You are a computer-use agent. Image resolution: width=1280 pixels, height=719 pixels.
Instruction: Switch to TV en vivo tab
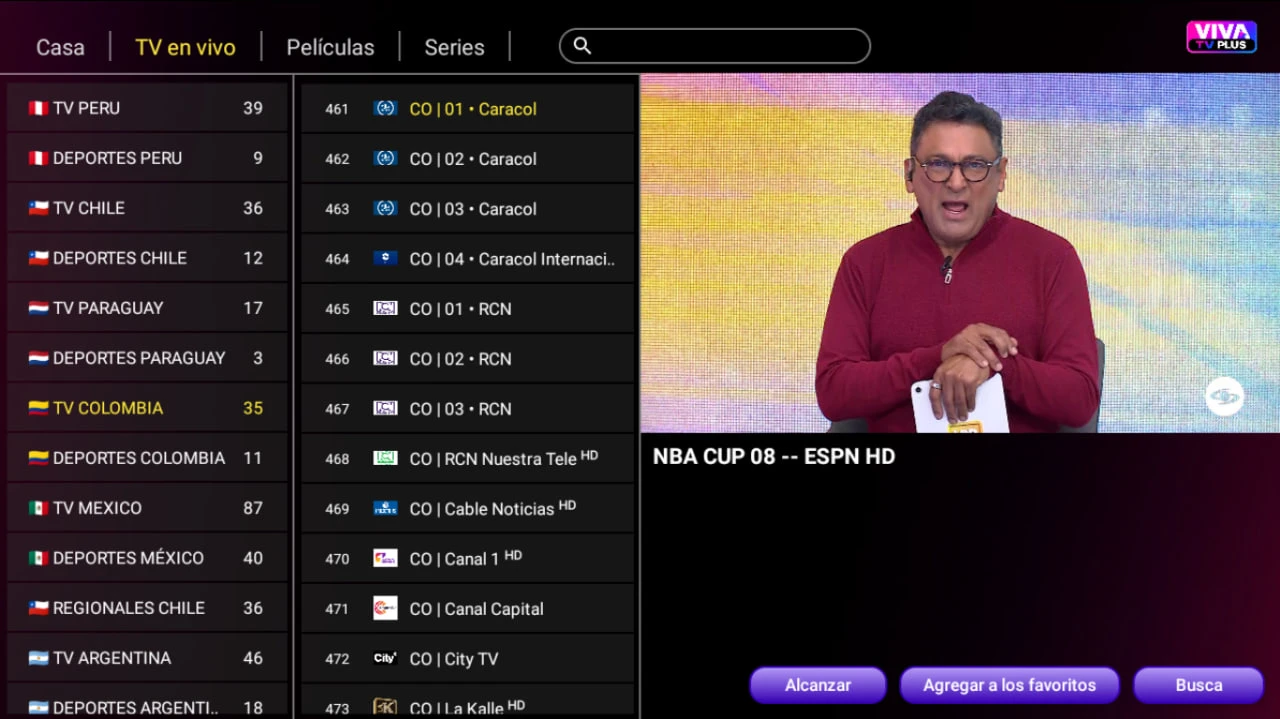pos(185,47)
